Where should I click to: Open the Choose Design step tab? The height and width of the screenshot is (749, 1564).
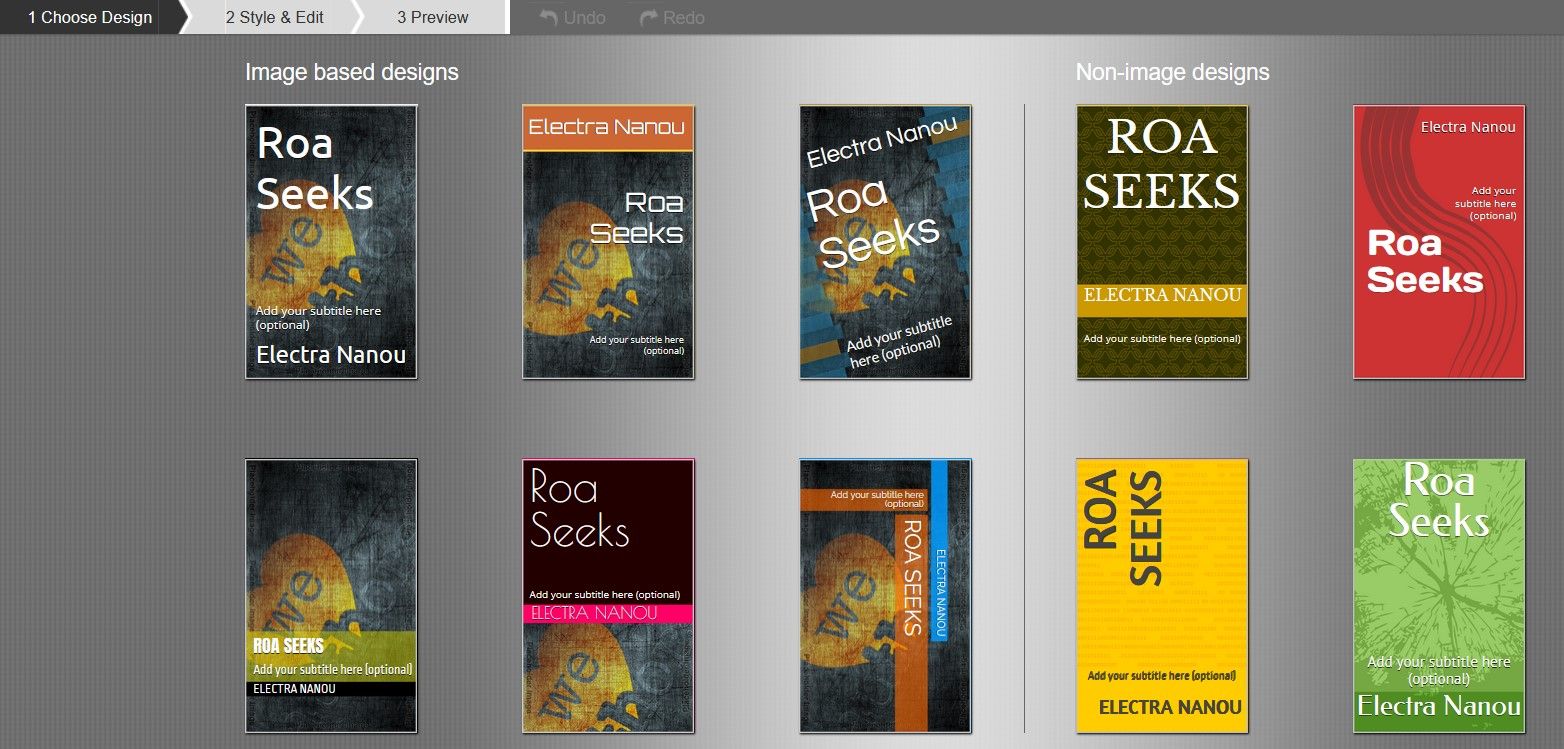[x=90, y=17]
